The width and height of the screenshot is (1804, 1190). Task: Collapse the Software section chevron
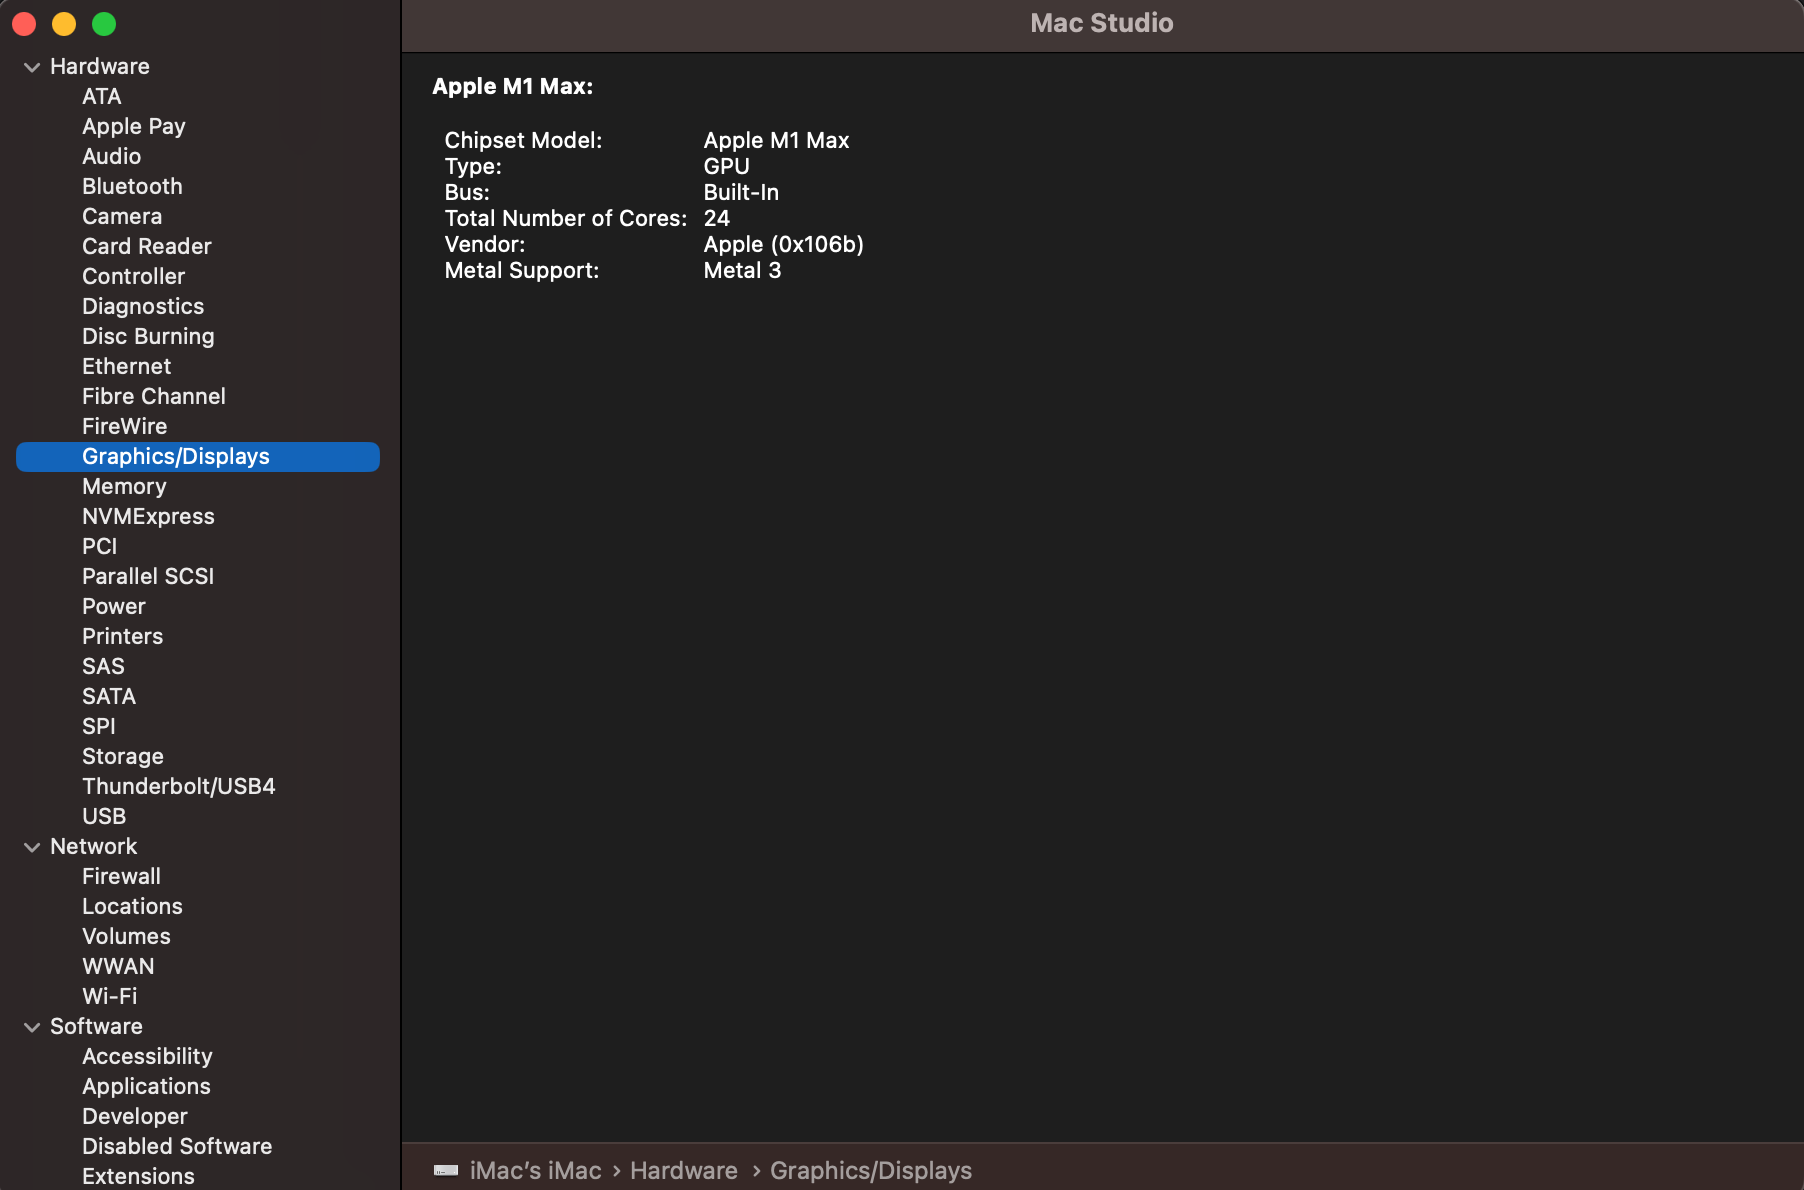click(32, 1027)
